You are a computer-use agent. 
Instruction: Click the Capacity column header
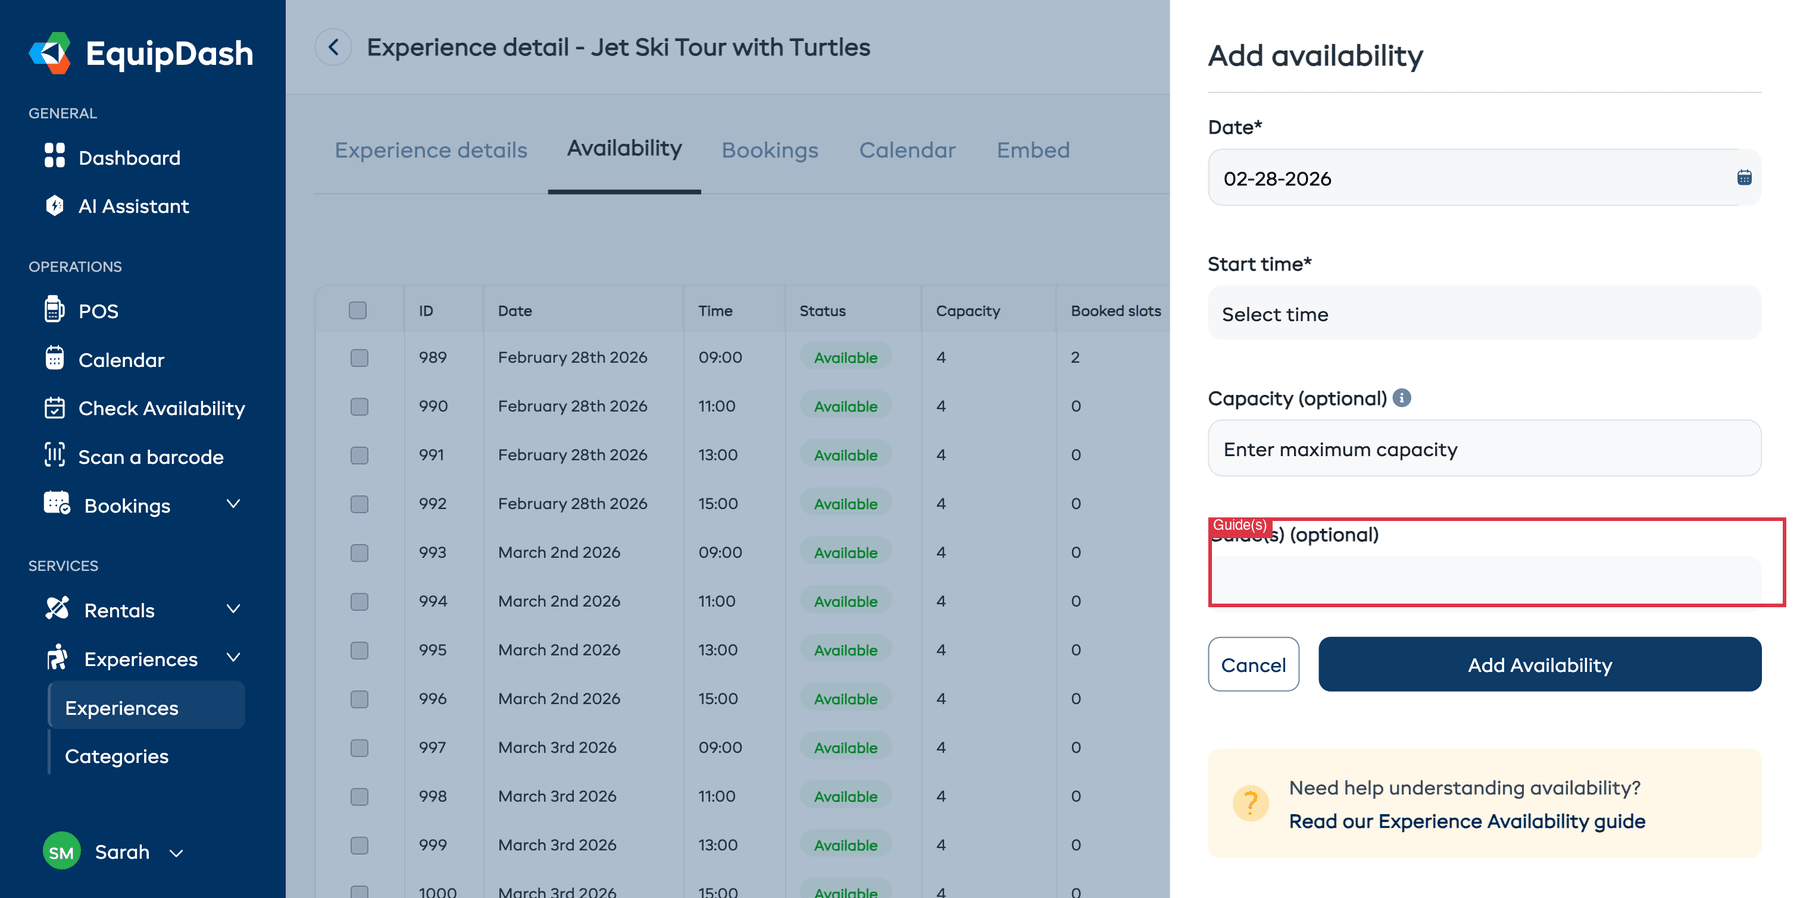(968, 310)
